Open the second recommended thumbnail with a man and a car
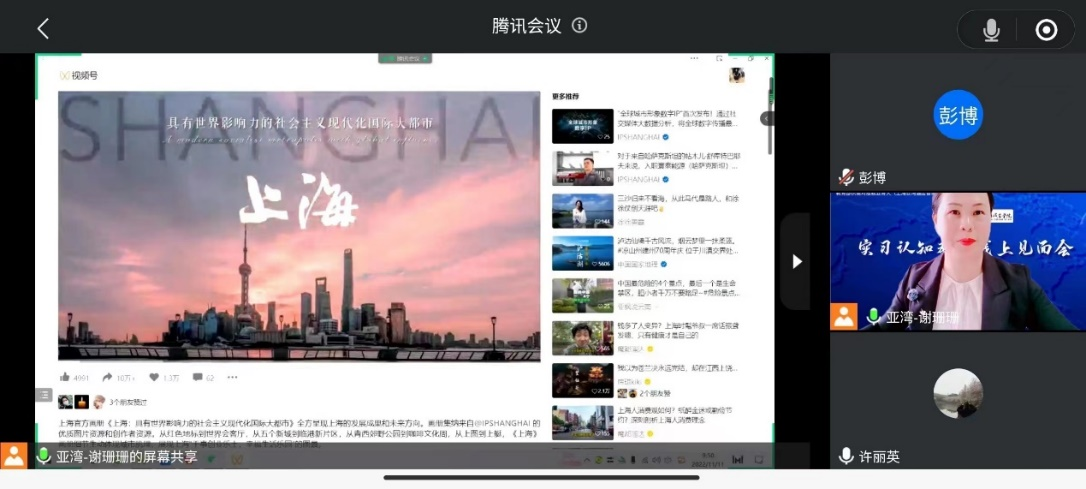Screen dimensions: 1086x489 582,168
